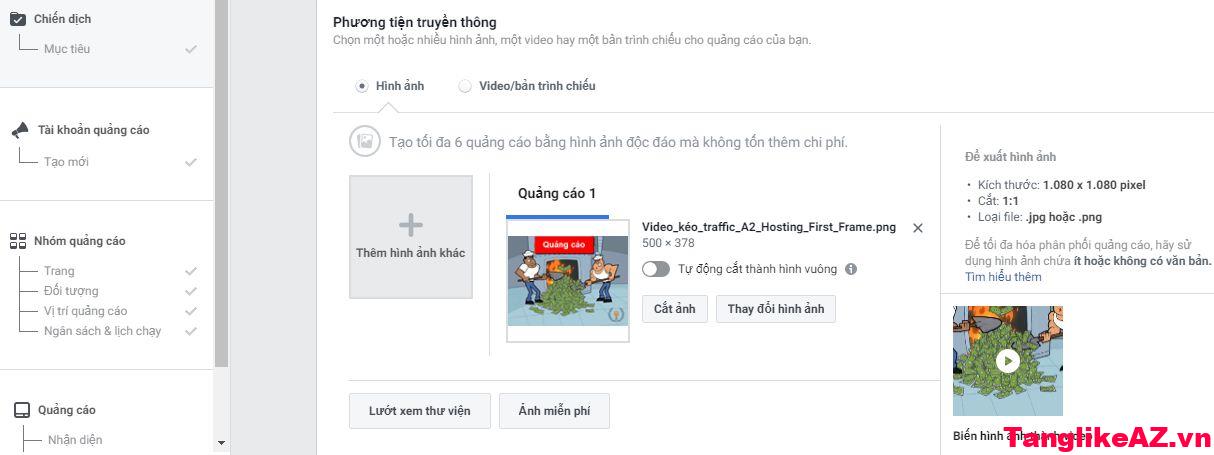The height and width of the screenshot is (455, 1214).
Task: Click the image icon beside 'Tạo tối đa 6 quảng cáo'
Action: (x=365, y=142)
